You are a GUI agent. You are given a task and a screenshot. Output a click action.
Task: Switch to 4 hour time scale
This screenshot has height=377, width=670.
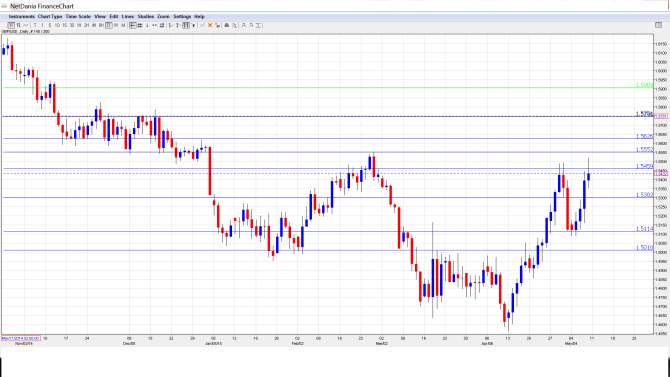94,26
